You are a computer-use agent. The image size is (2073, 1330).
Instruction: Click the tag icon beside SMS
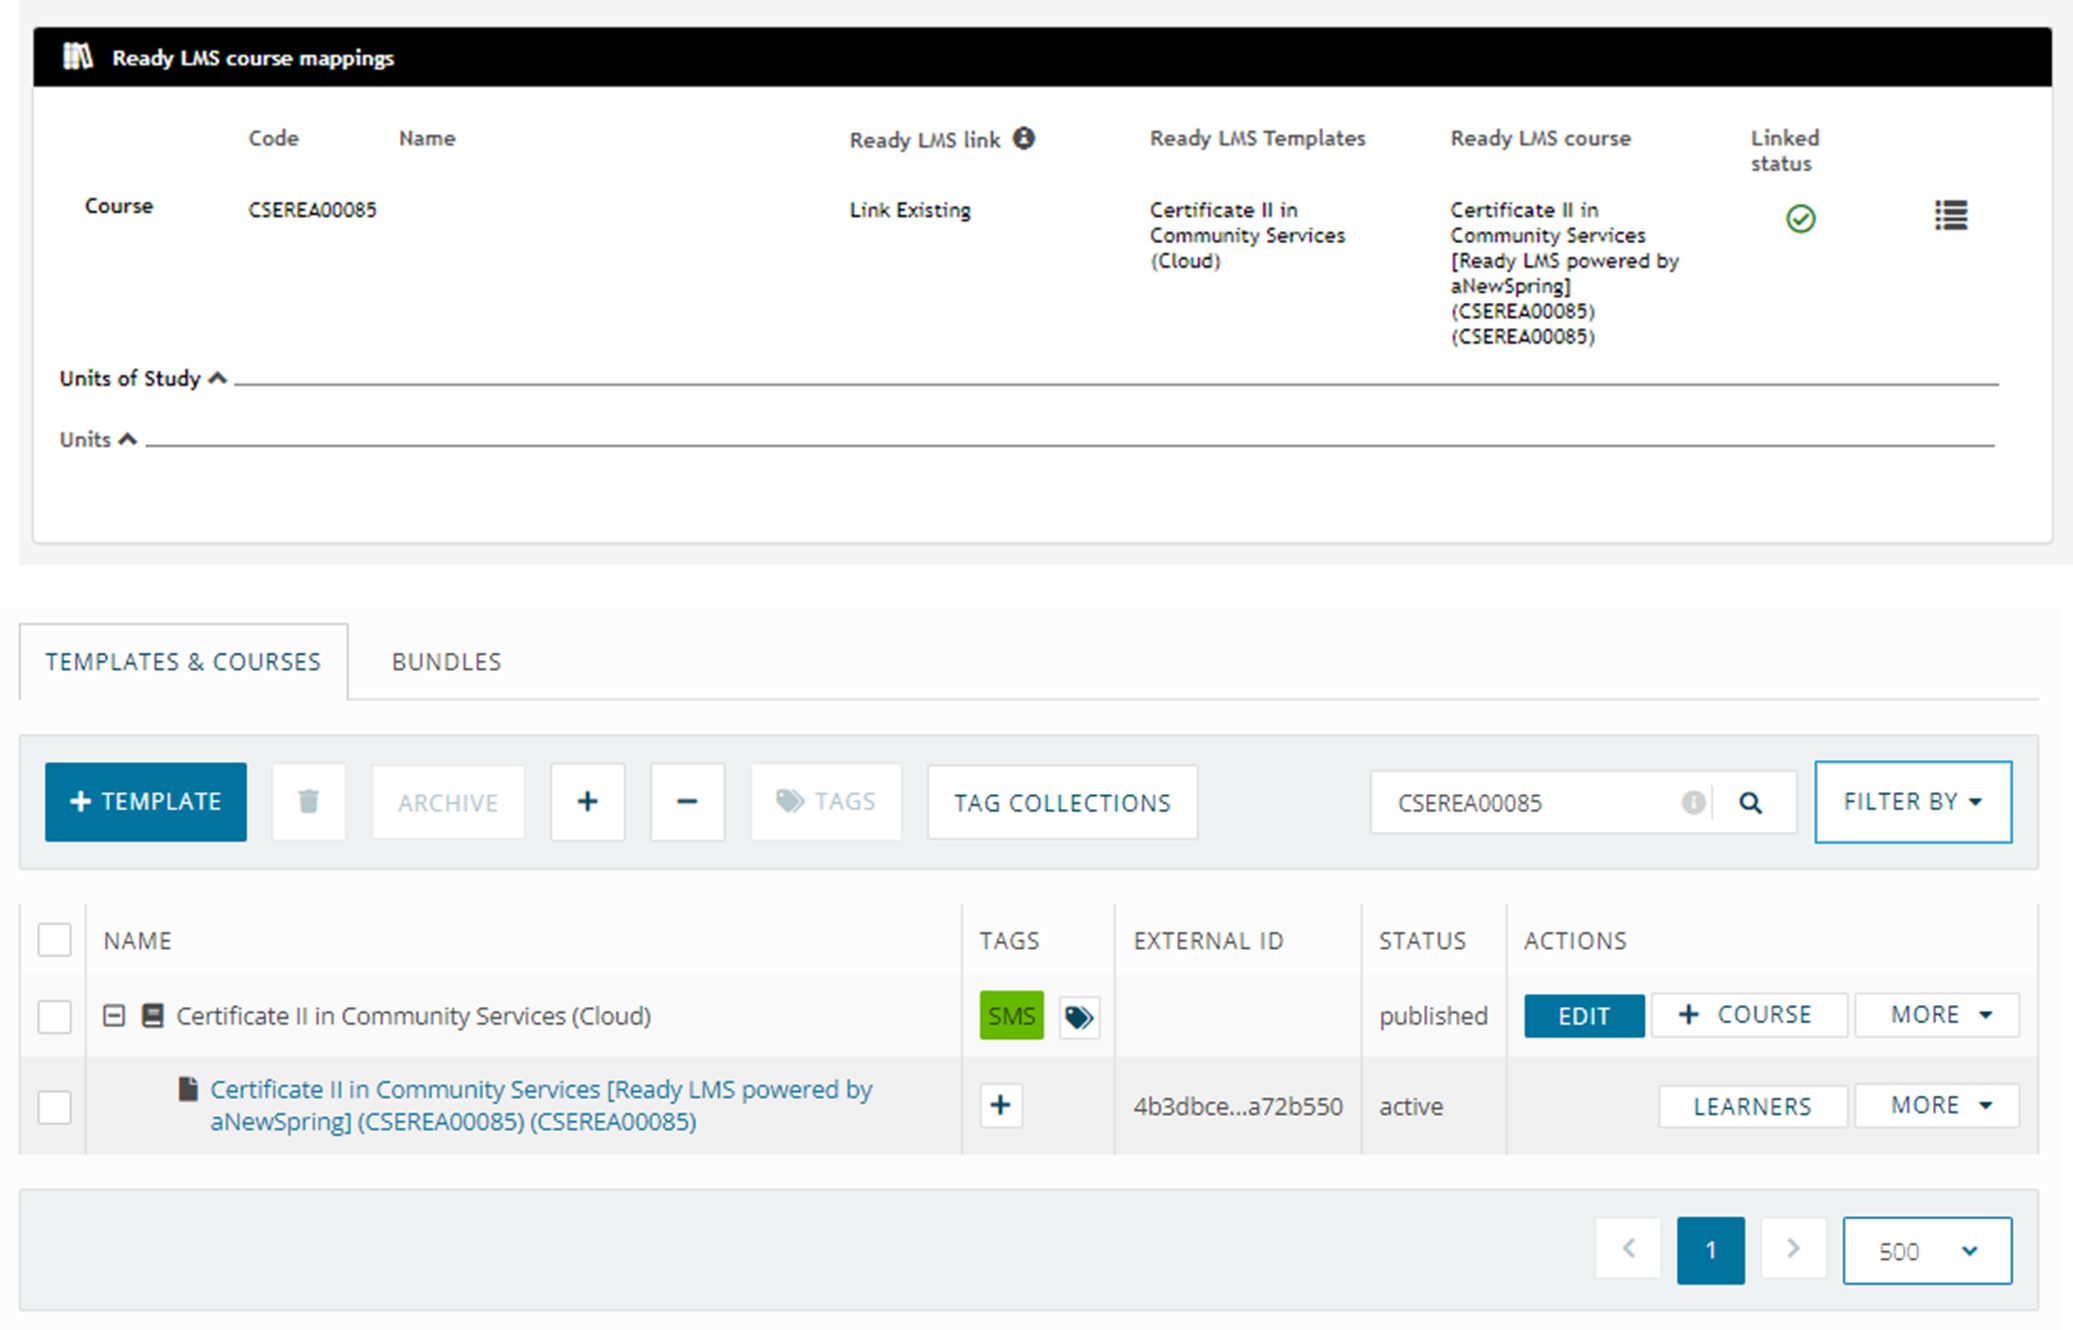[x=1079, y=1017]
